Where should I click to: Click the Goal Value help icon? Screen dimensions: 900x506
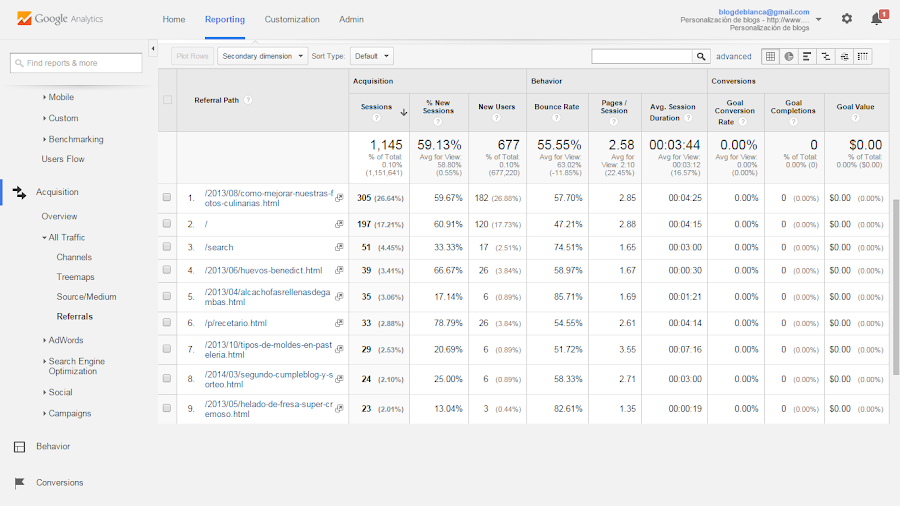click(x=855, y=118)
